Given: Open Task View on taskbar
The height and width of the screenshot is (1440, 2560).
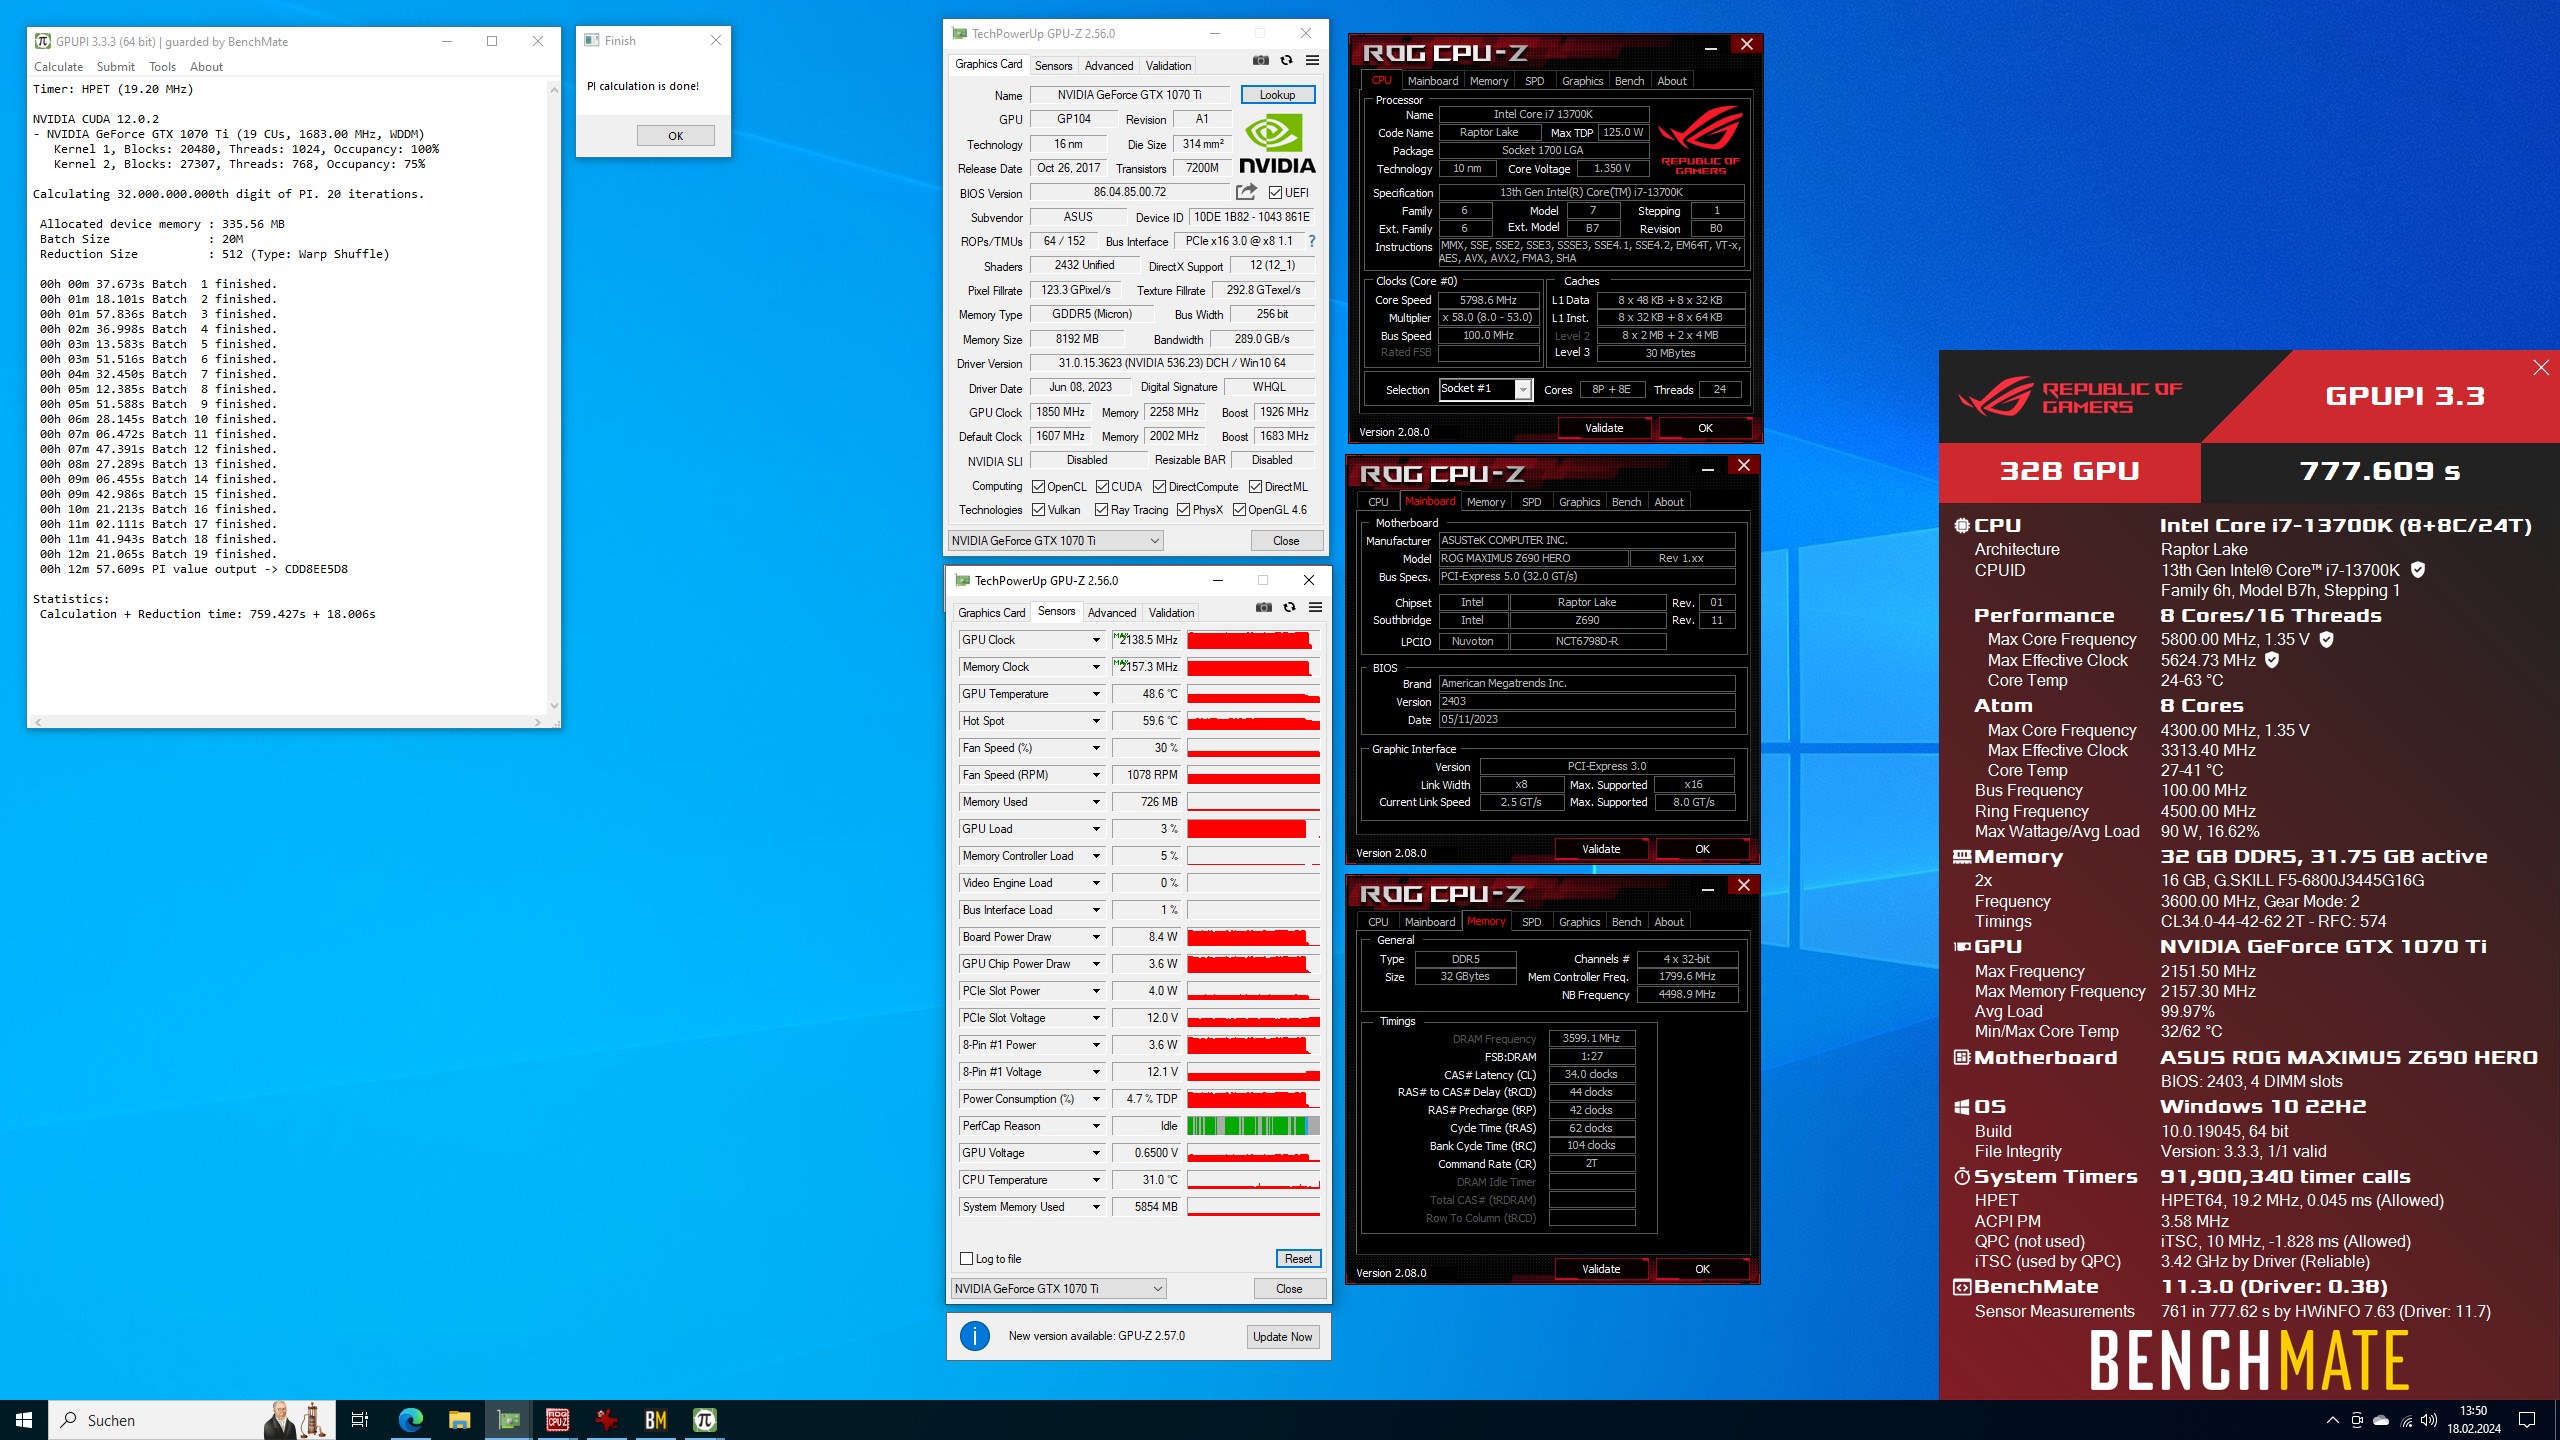Looking at the screenshot, I should pyautogui.click(x=360, y=1420).
